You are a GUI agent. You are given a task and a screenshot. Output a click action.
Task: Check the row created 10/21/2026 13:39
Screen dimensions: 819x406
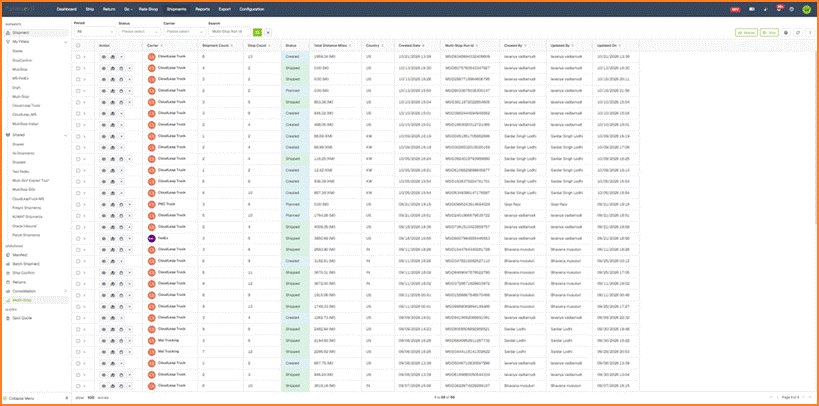(78, 56)
